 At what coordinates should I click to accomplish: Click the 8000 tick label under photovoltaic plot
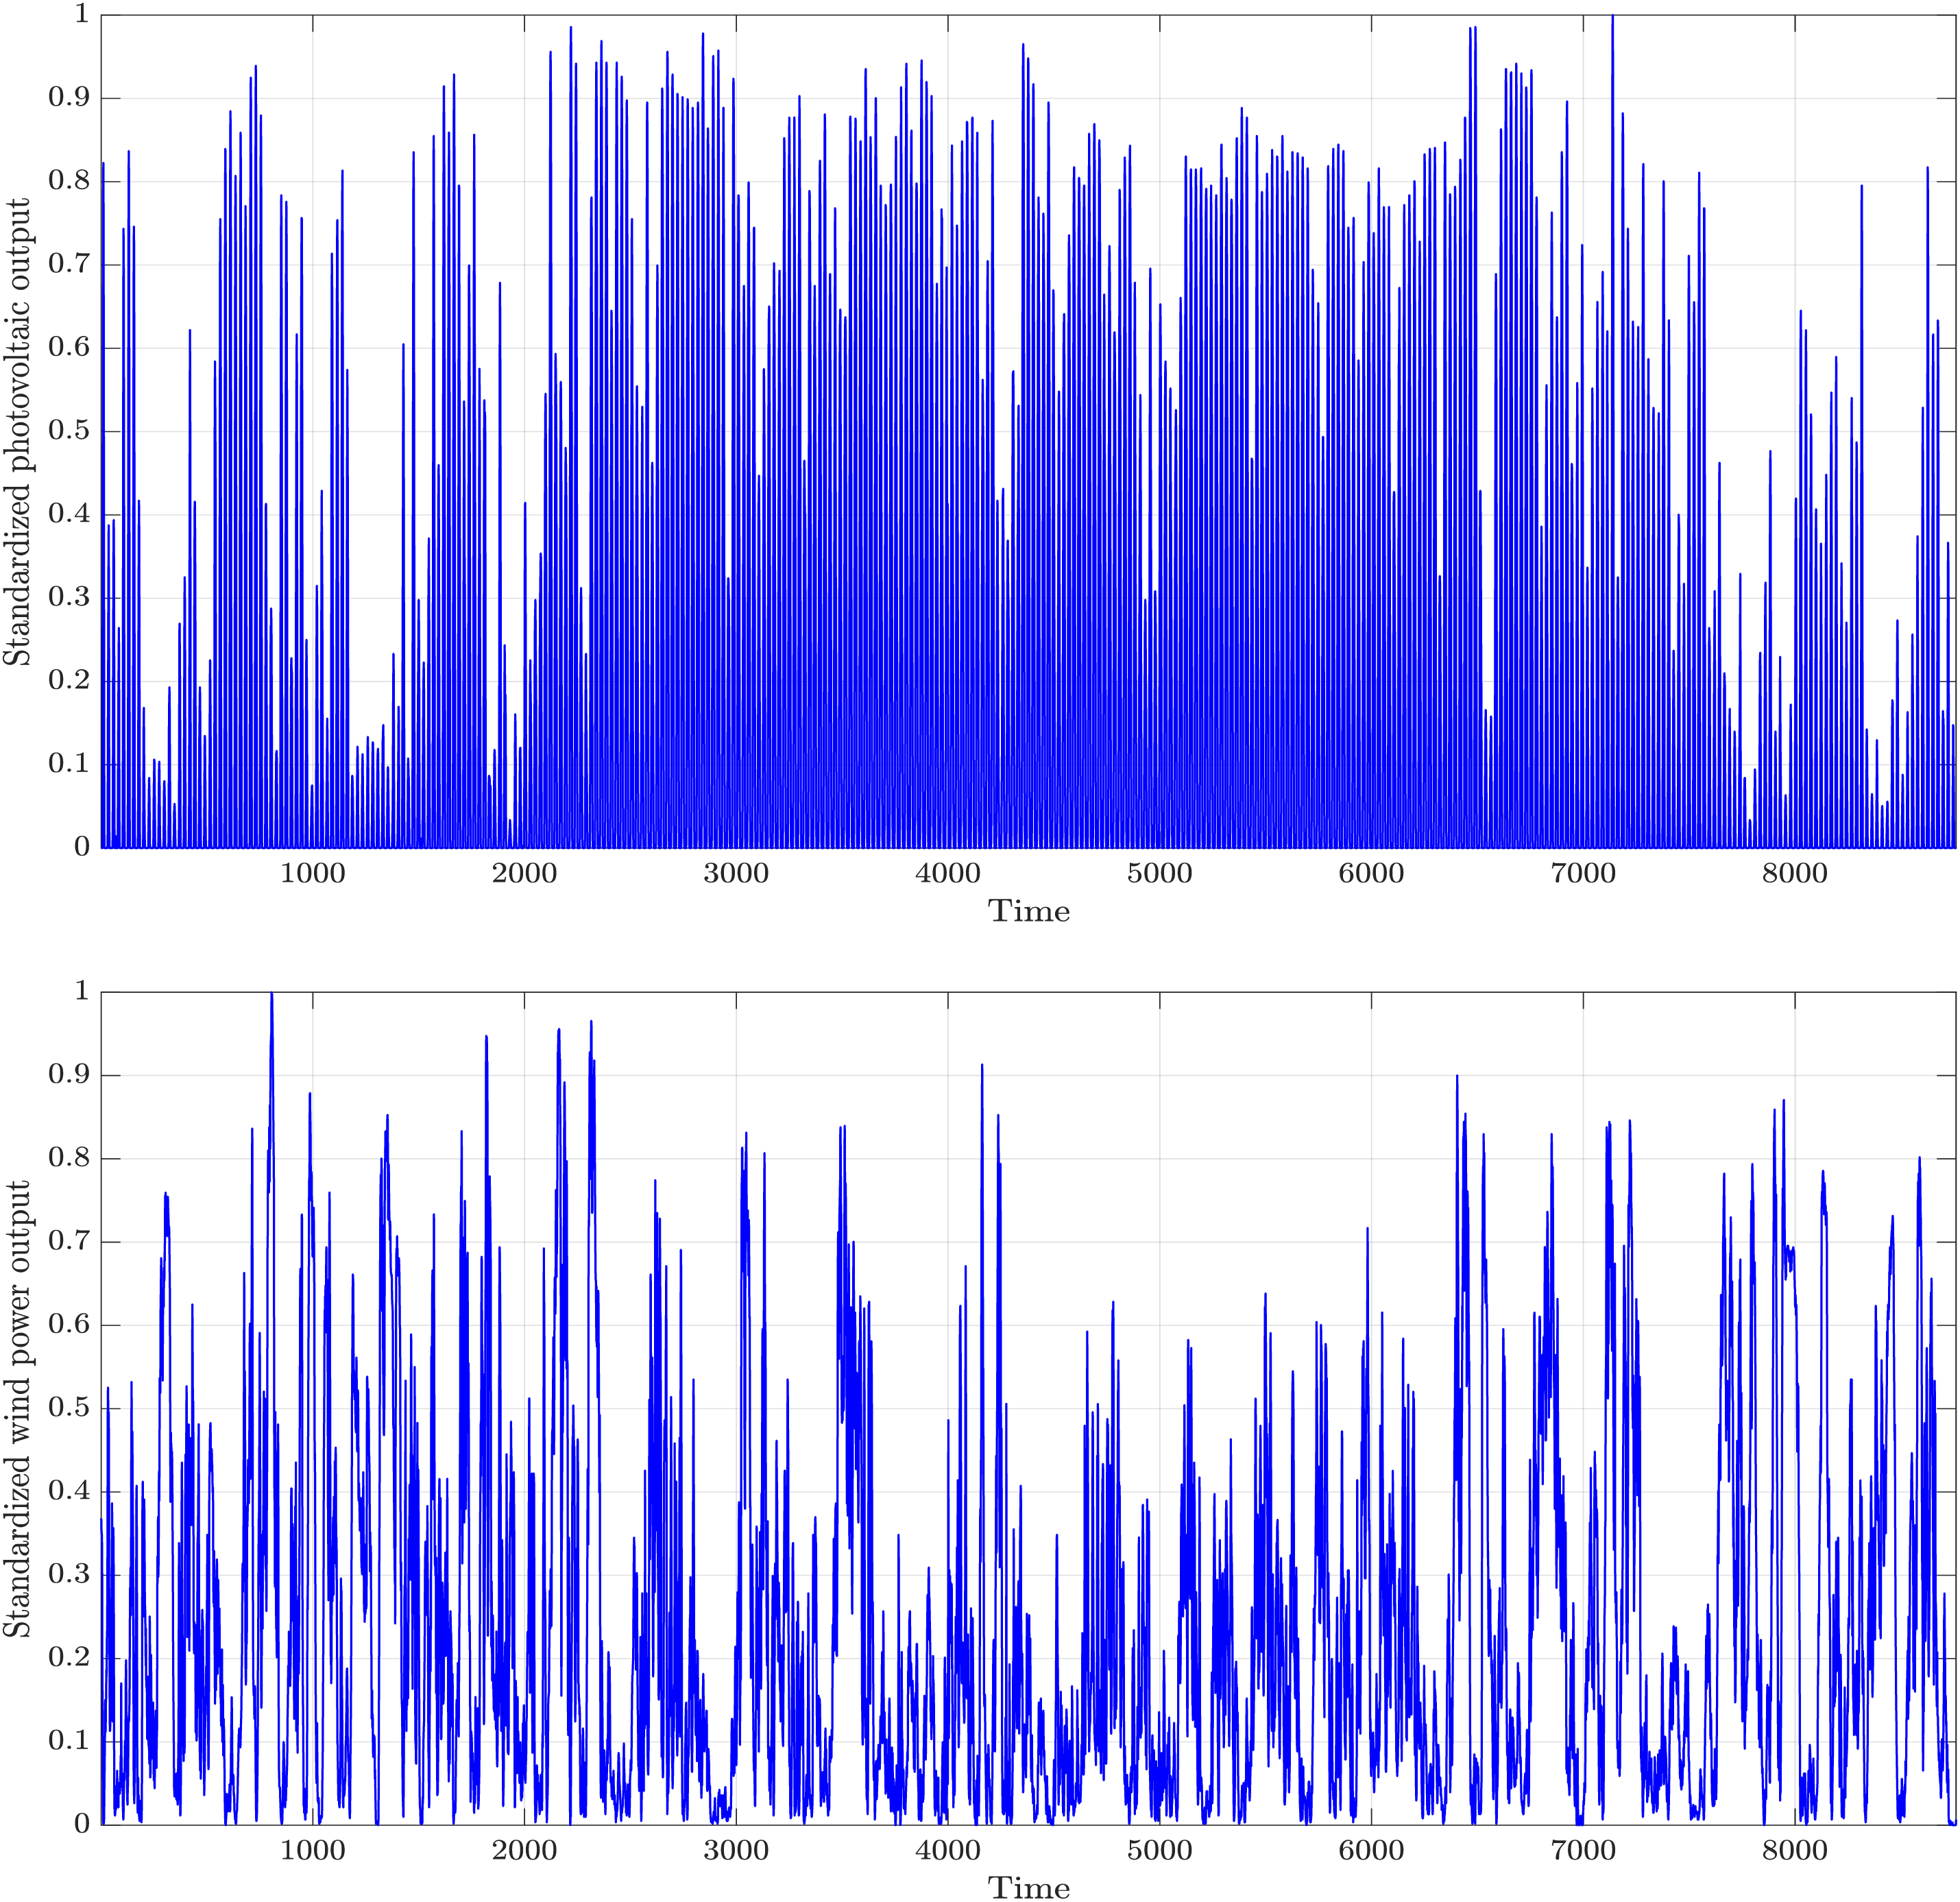[1794, 874]
